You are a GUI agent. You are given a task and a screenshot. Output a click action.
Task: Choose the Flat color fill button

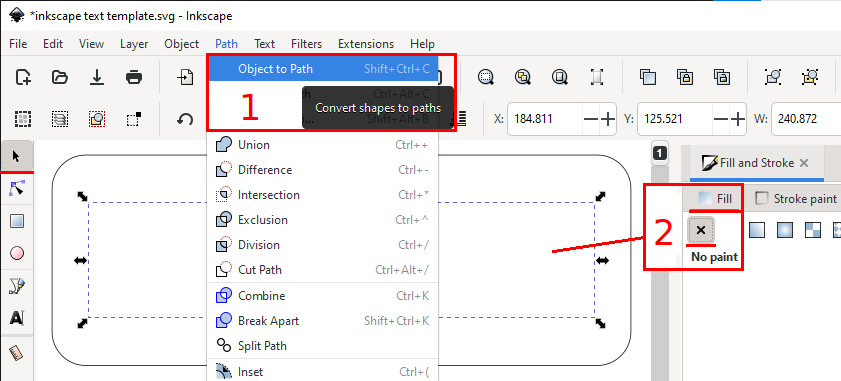[x=756, y=230]
